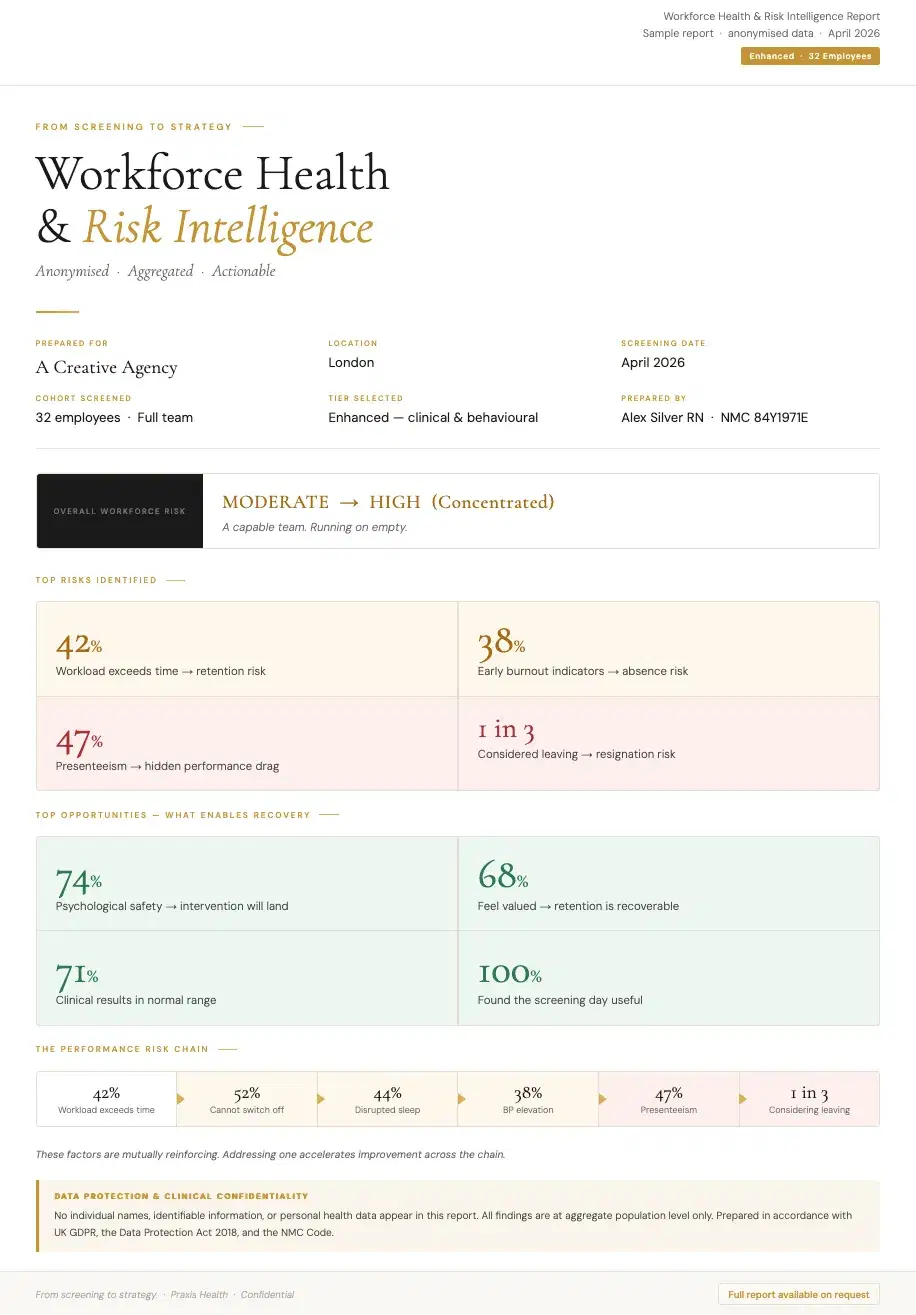Open the 100% found screening day useful card
The height and width of the screenshot is (1315, 916).
pyautogui.click(x=669, y=978)
